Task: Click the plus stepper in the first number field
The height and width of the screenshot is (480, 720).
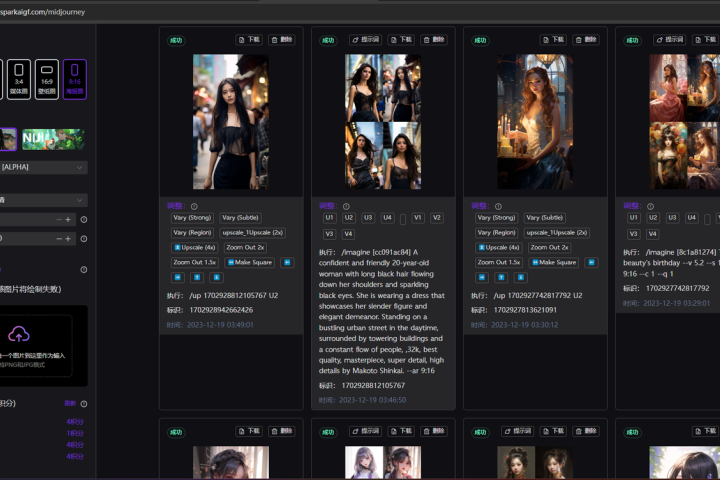Action: (x=68, y=219)
